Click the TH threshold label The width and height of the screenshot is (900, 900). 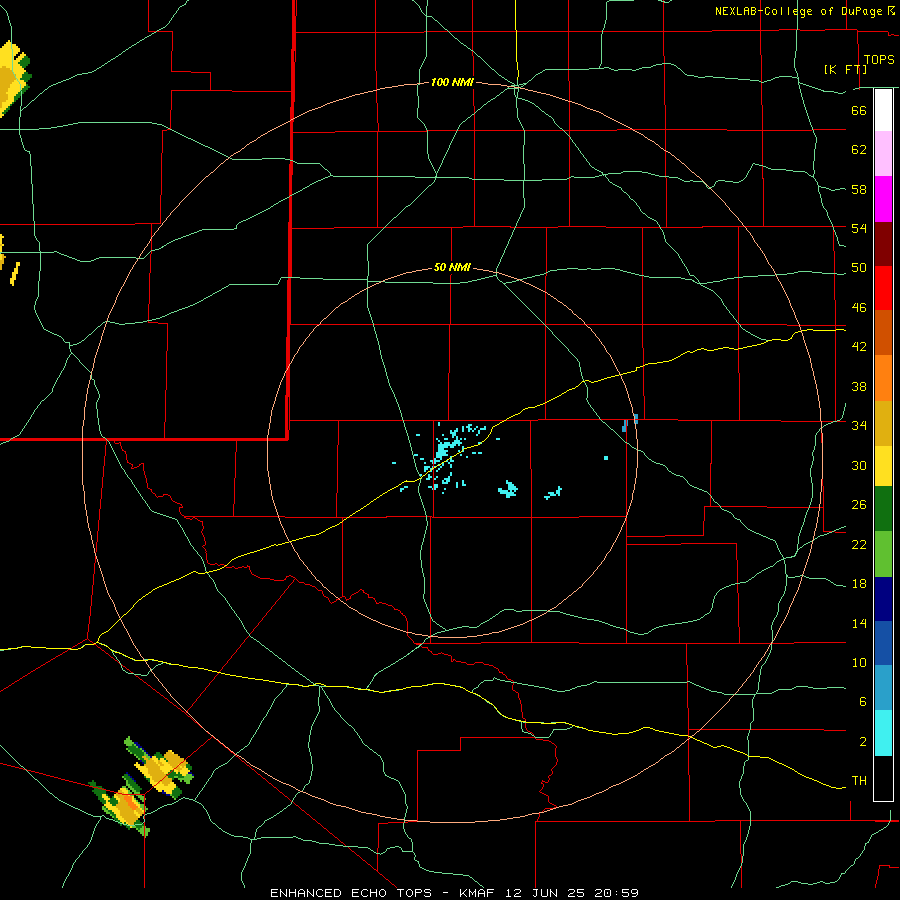tap(859, 781)
